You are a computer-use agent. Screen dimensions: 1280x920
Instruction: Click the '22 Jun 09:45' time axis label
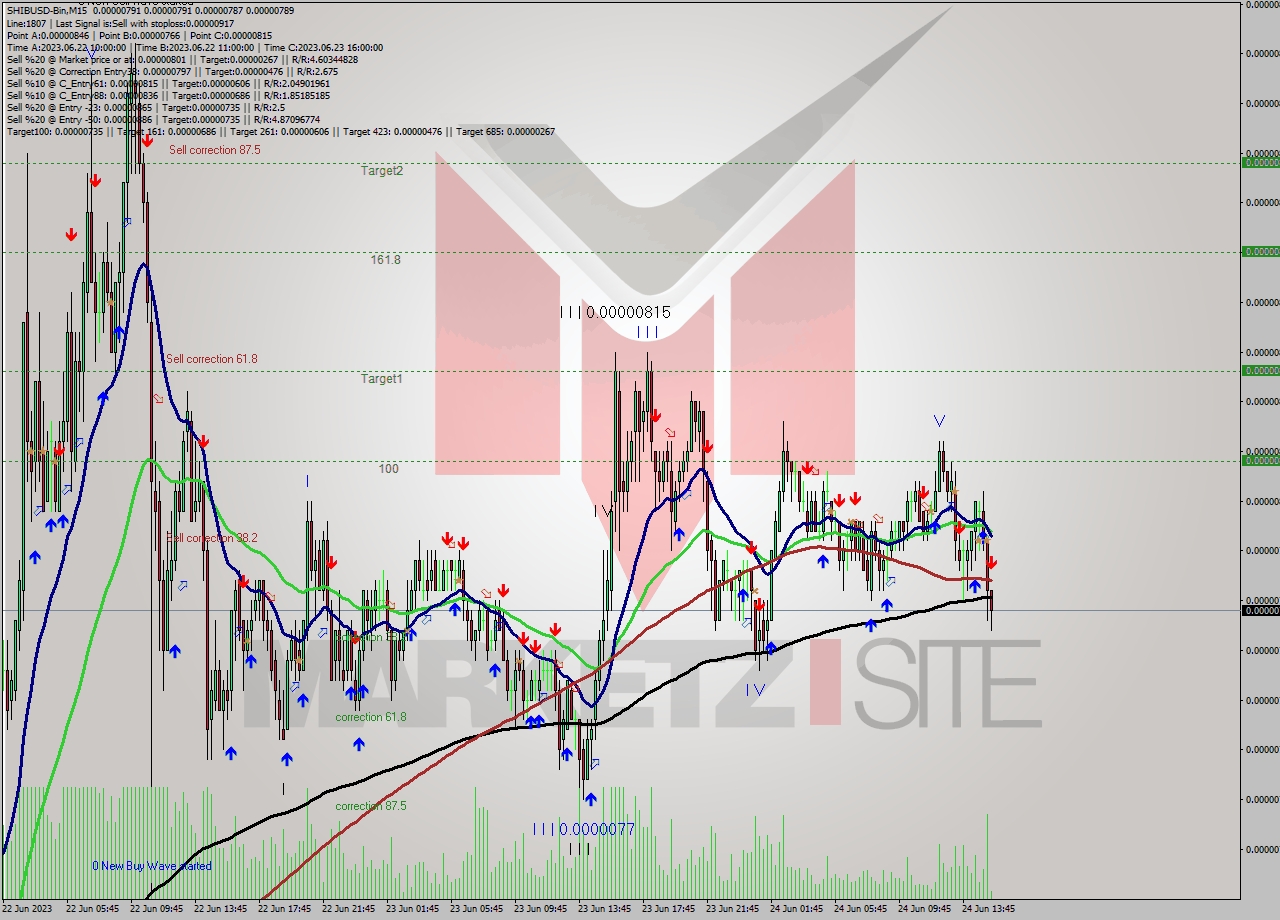click(x=156, y=909)
